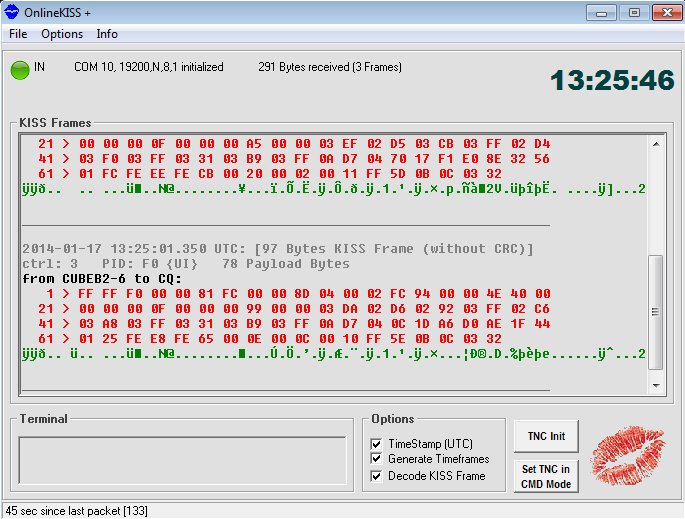This screenshot has height=519, width=685.
Task: Open the File menu
Action: [18, 34]
